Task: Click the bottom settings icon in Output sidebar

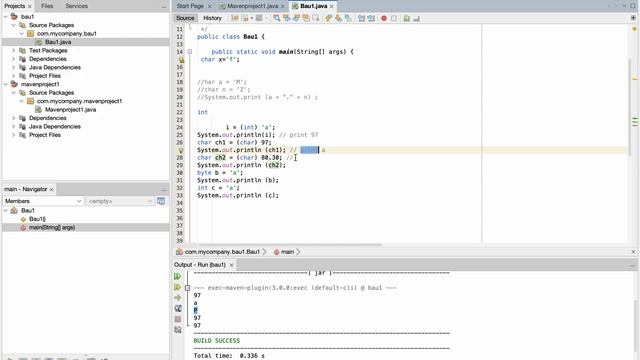Action: coord(178,329)
